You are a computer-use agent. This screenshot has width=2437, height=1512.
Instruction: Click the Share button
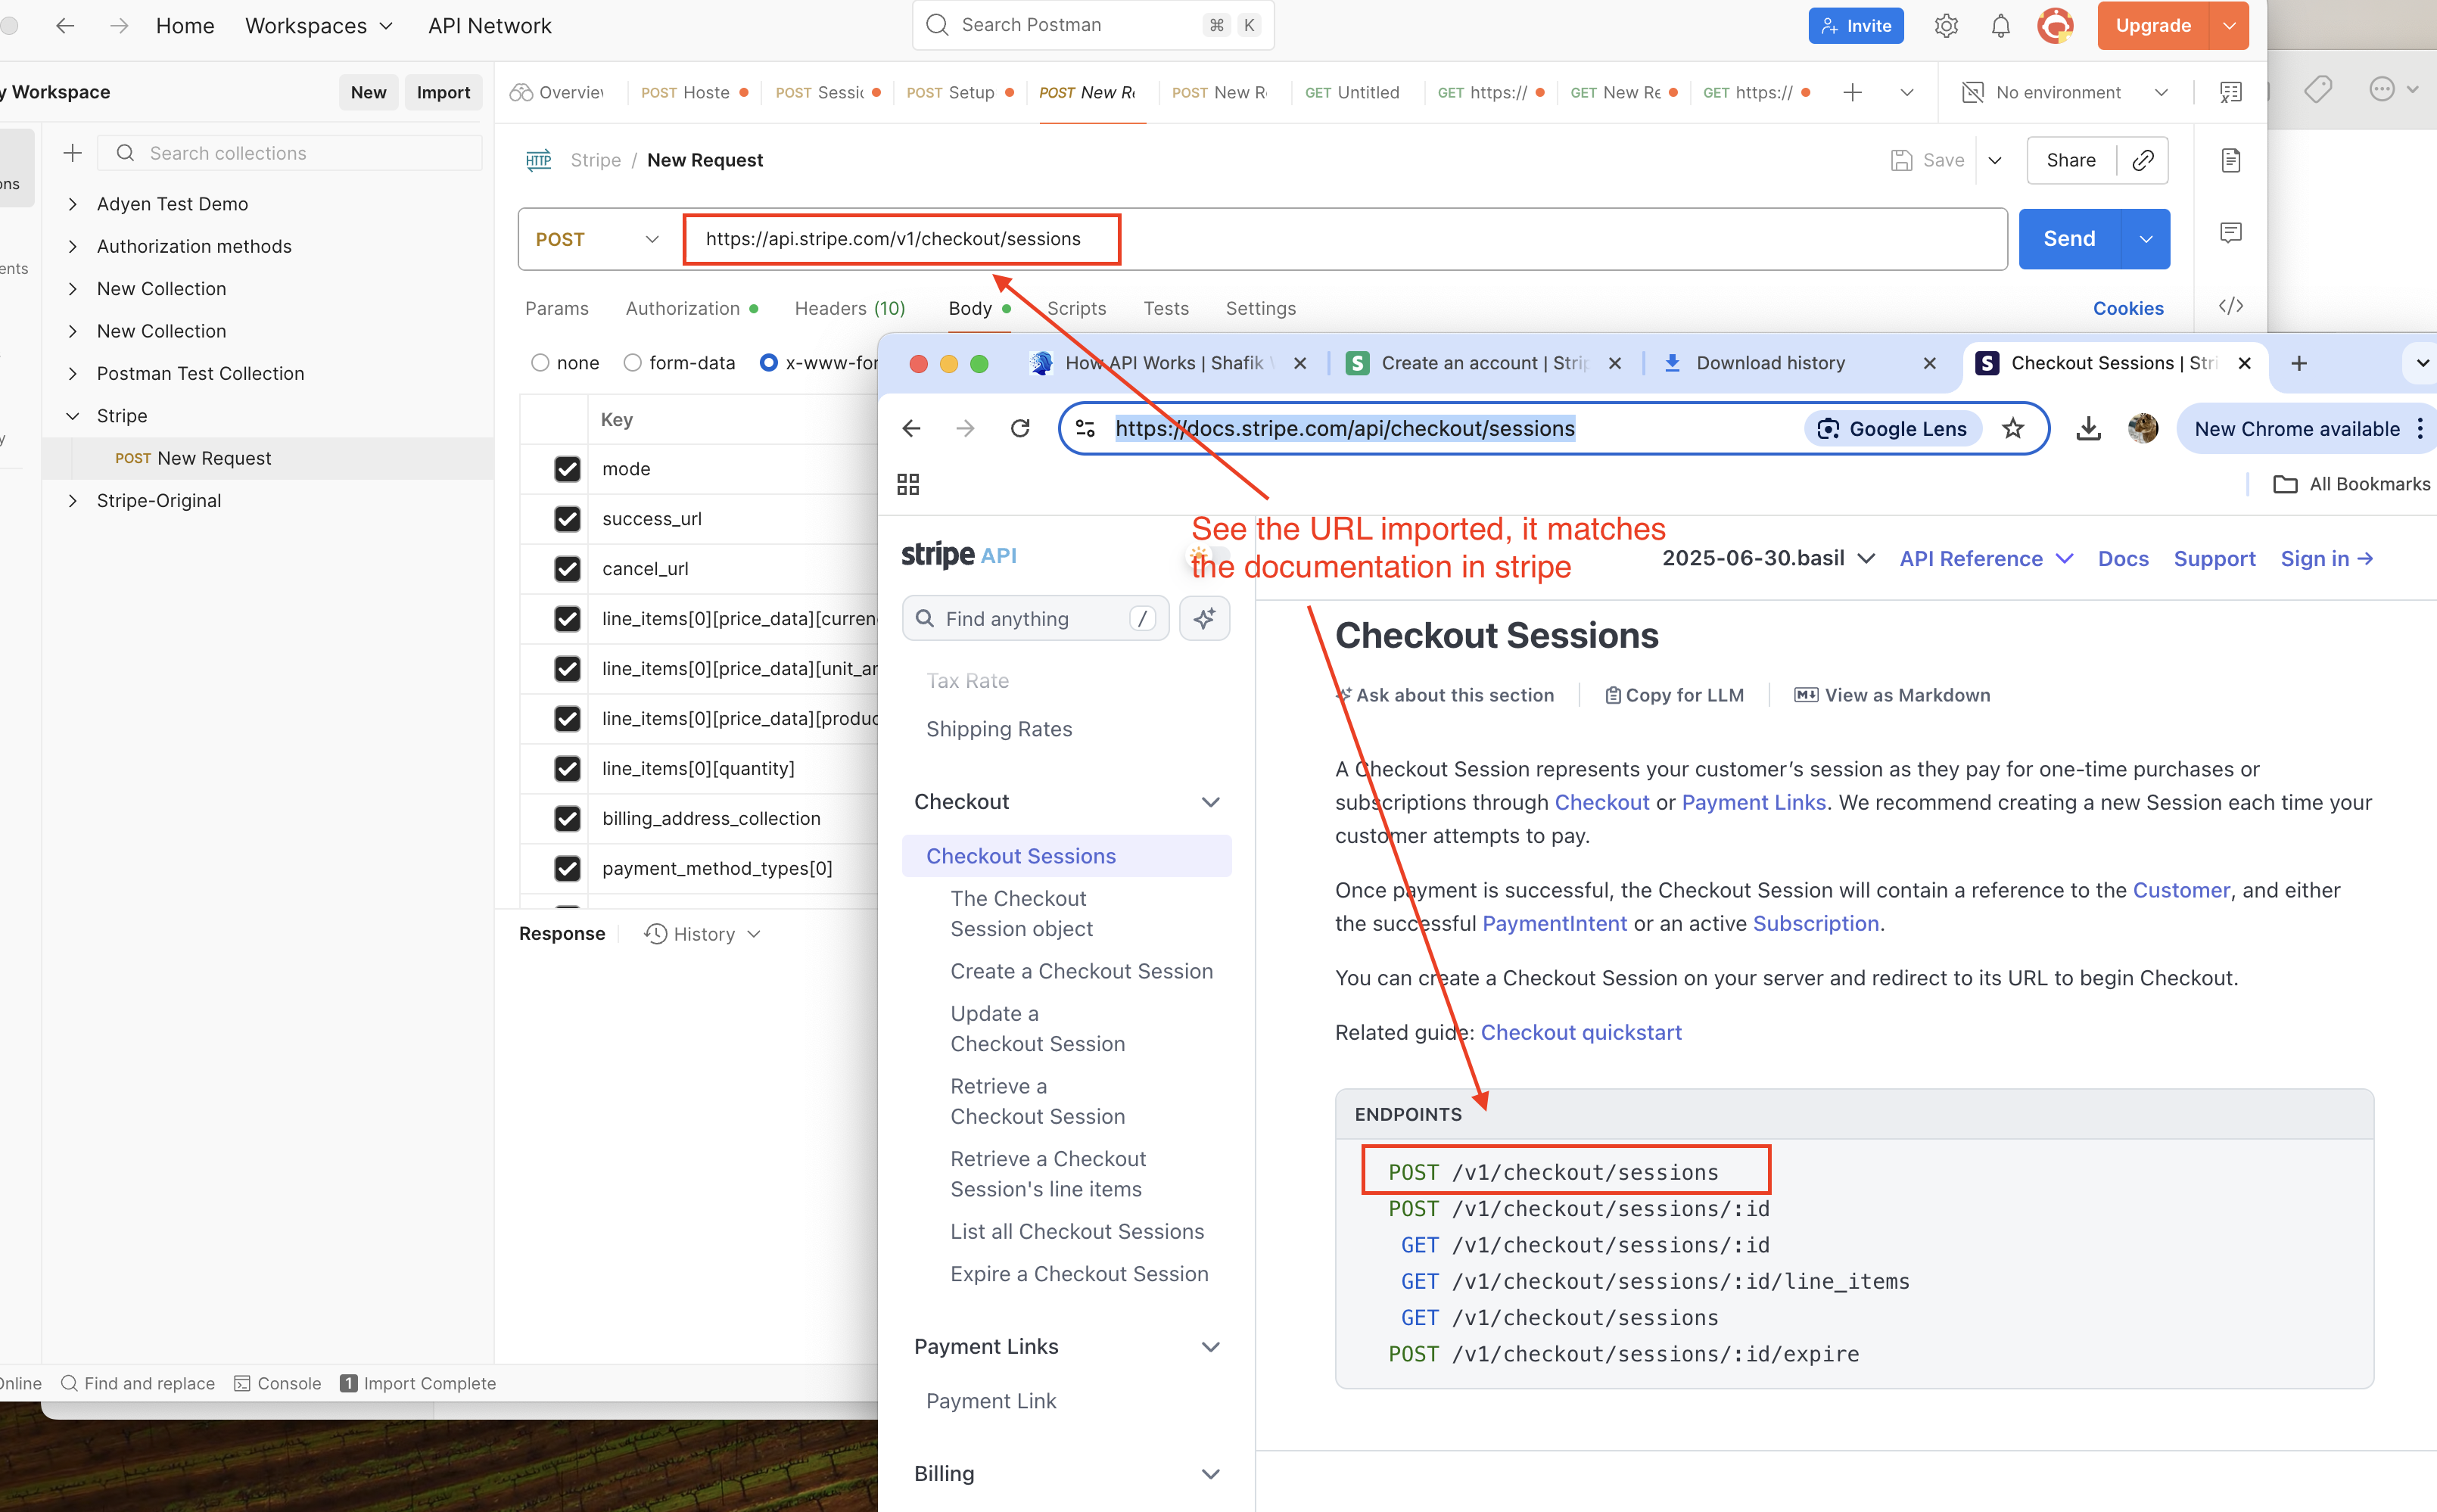click(2070, 160)
